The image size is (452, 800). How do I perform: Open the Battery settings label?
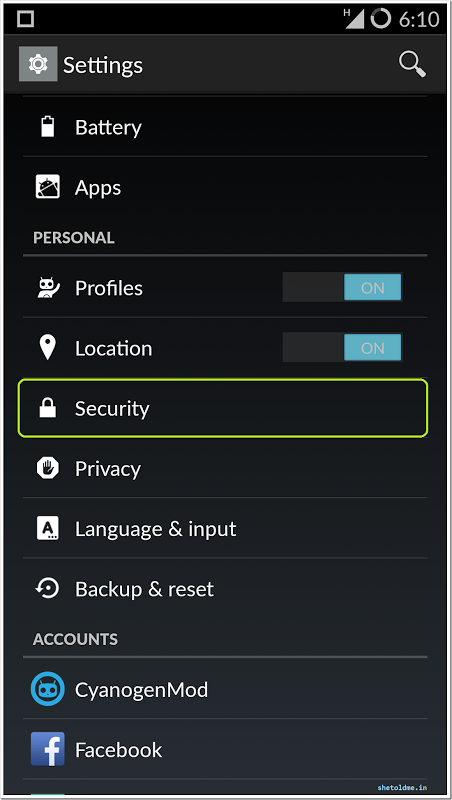(108, 127)
